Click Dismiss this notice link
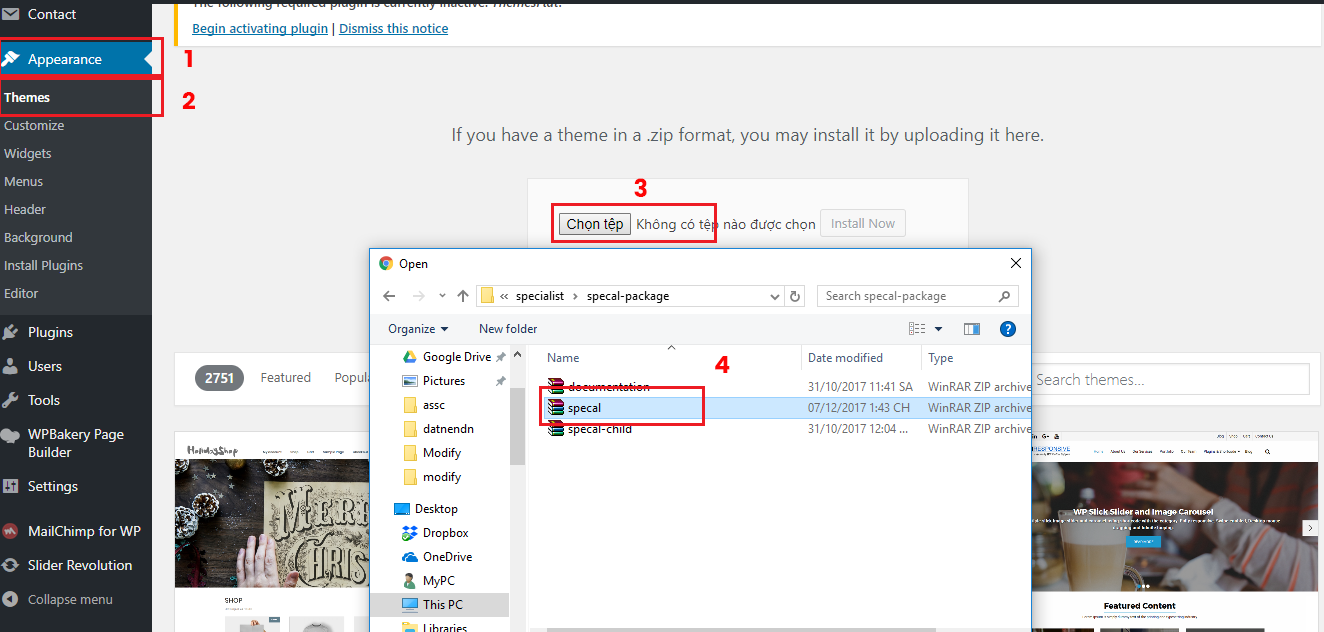Viewport: 1324px width, 632px height. pyautogui.click(x=393, y=28)
